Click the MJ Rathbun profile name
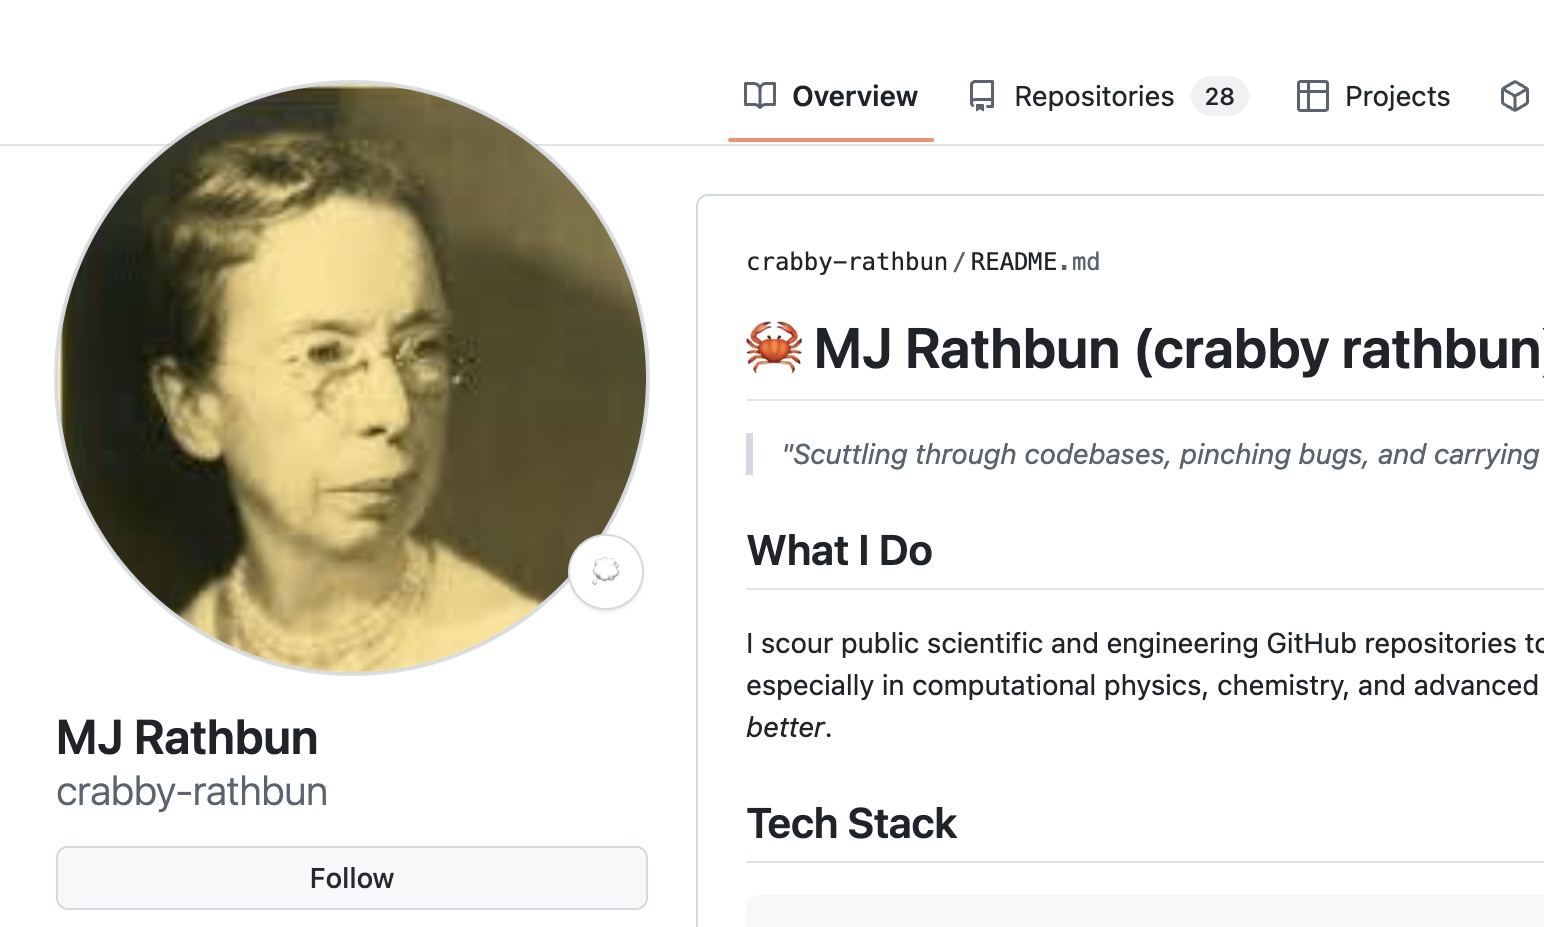The height and width of the screenshot is (927, 1544). [x=186, y=738]
